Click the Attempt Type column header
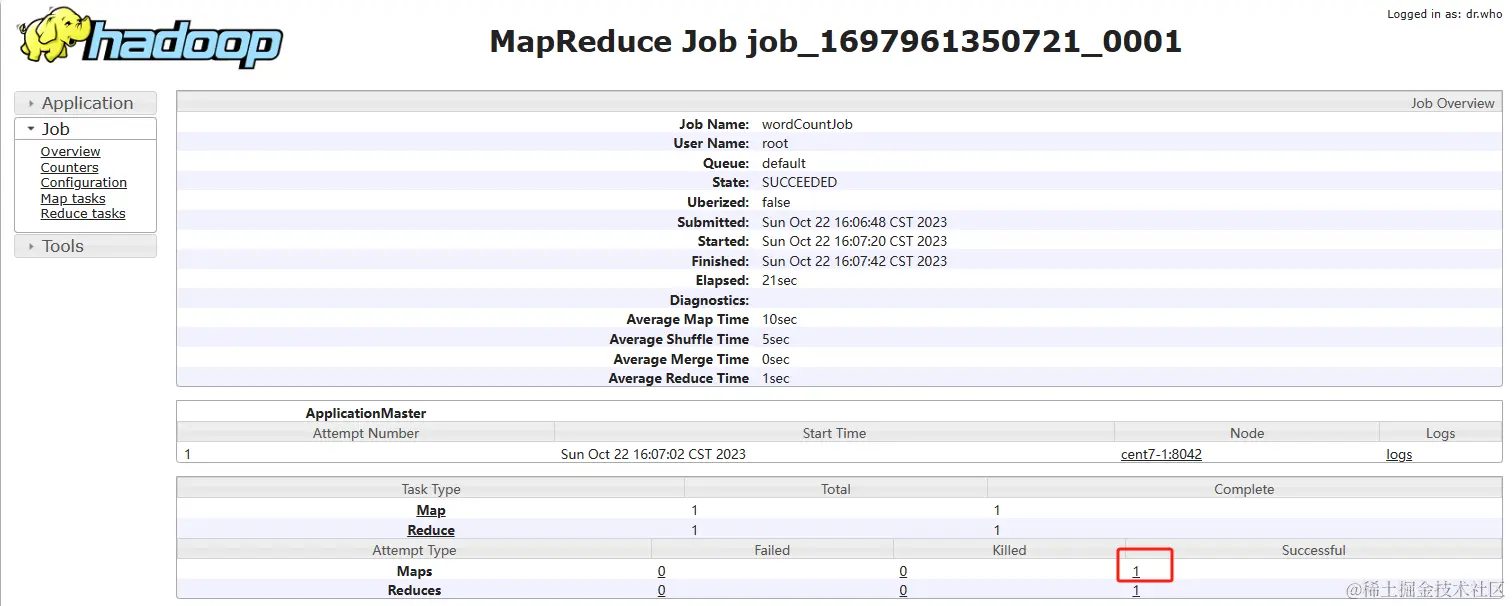 click(x=414, y=550)
